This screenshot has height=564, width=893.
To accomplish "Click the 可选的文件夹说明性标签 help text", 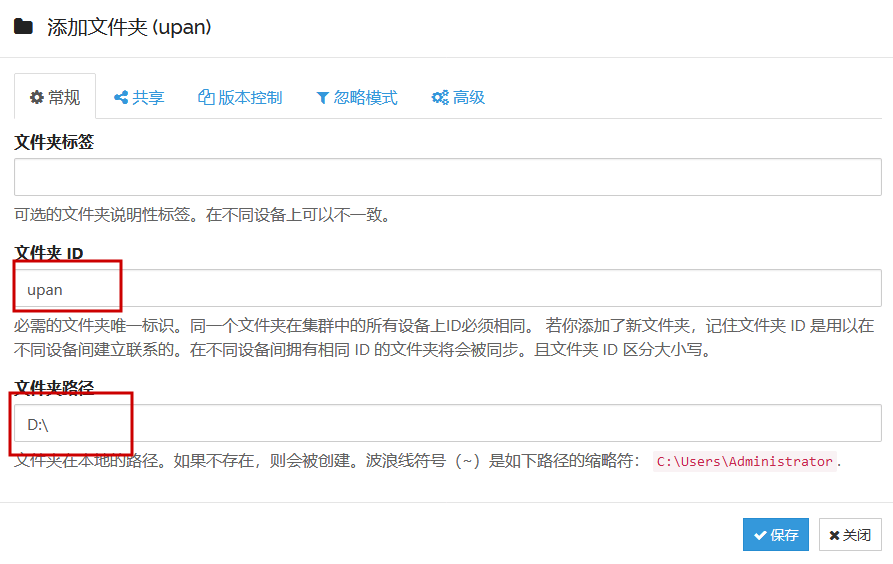I will coord(203,215).
